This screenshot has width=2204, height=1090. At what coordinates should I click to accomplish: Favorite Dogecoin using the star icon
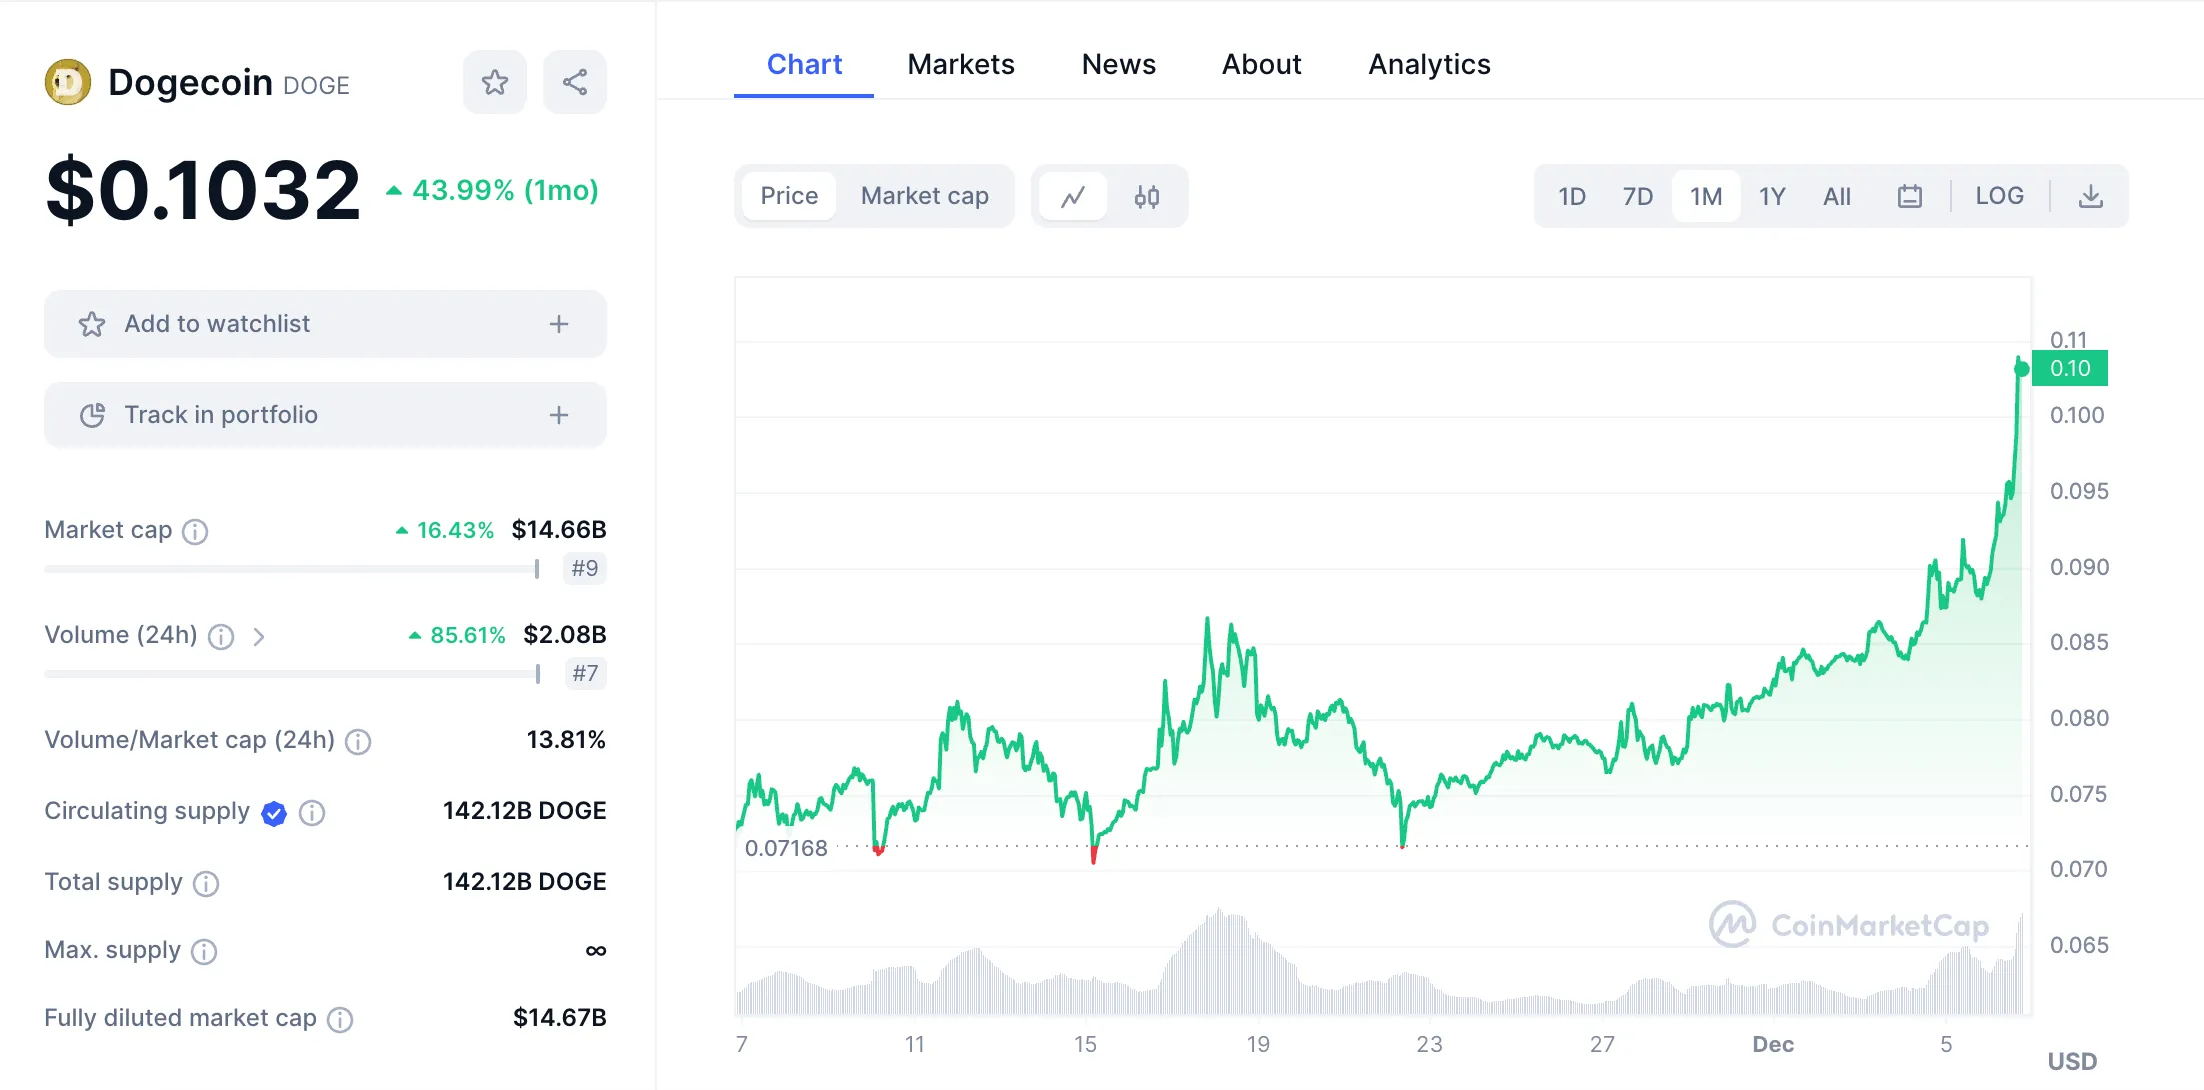coord(494,82)
